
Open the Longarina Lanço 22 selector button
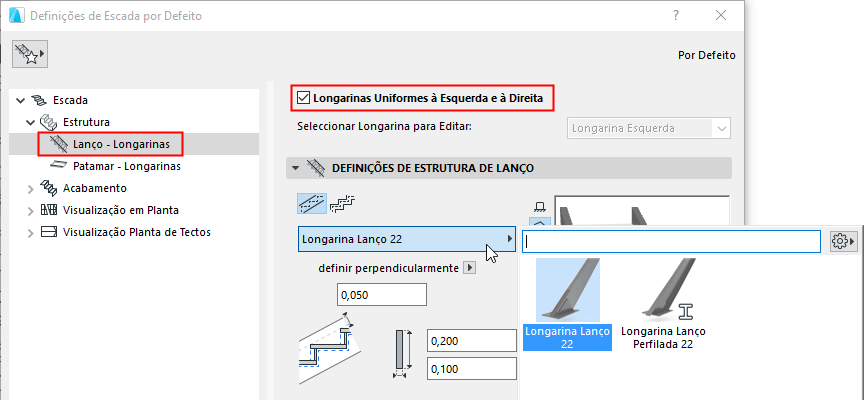pyautogui.click(x=407, y=240)
